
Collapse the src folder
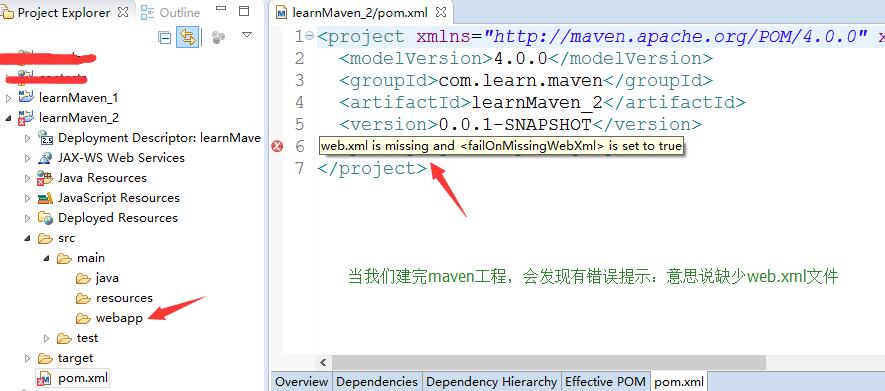pyautogui.click(x=28, y=239)
